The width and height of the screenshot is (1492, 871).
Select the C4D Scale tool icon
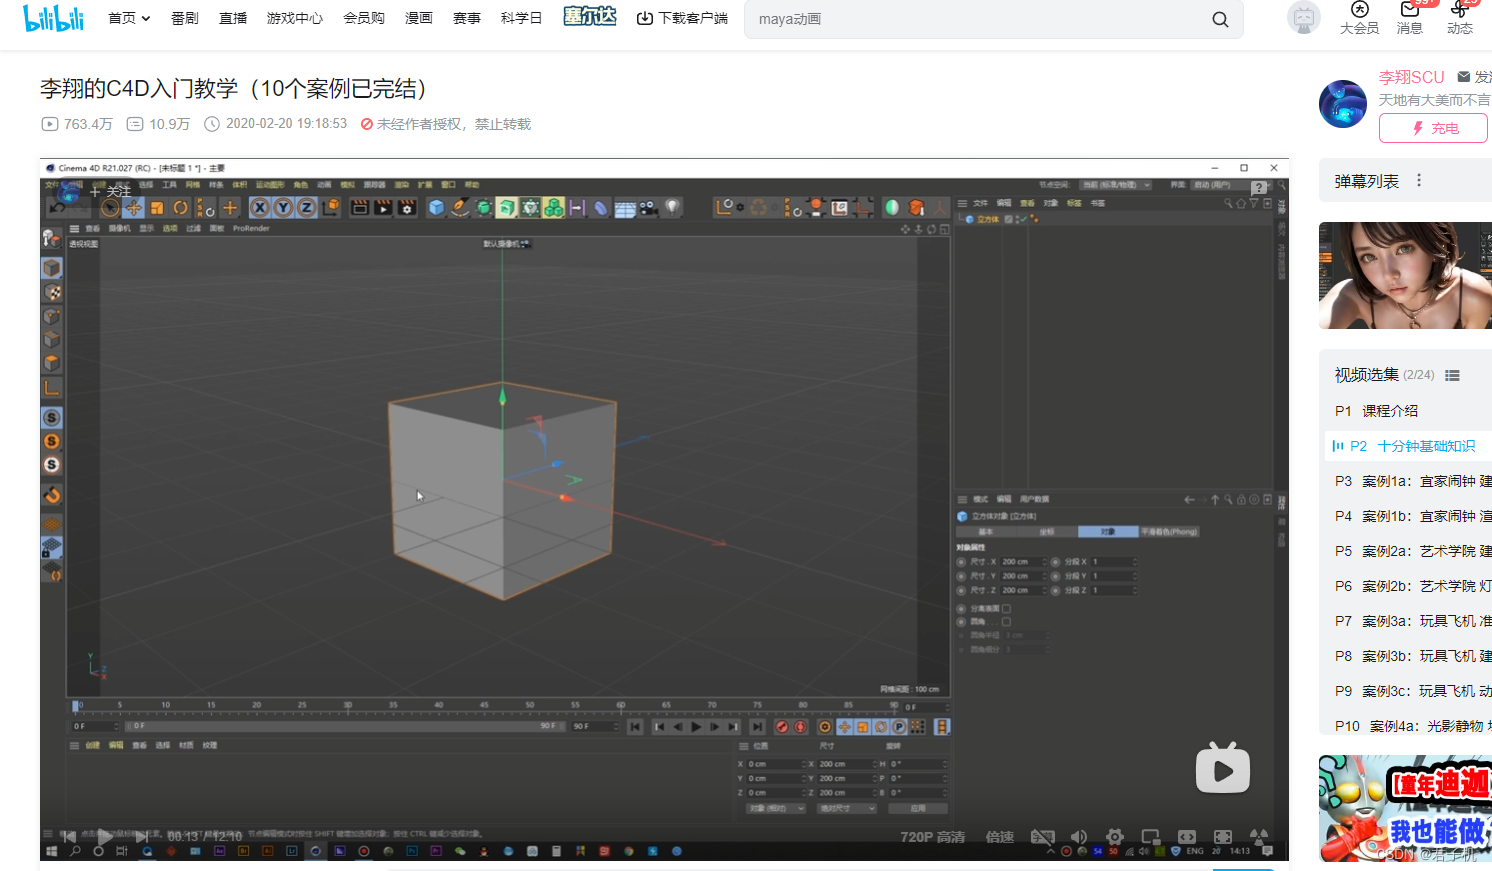pyautogui.click(x=157, y=207)
